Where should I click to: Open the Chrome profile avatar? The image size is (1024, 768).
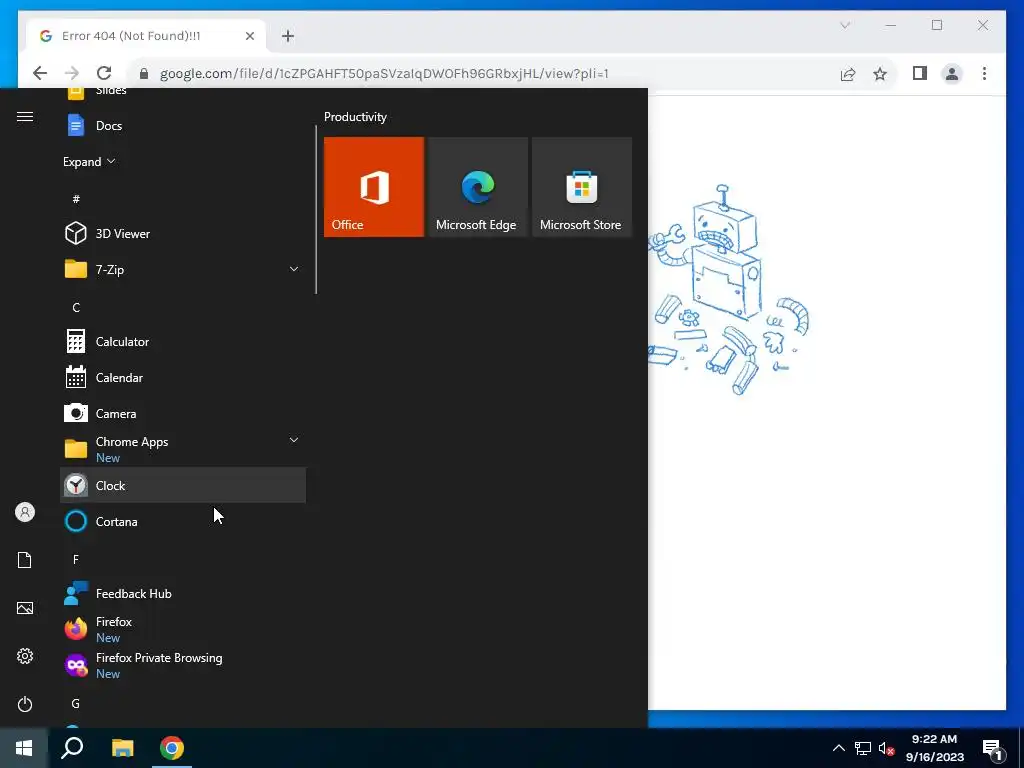point(952,74)
